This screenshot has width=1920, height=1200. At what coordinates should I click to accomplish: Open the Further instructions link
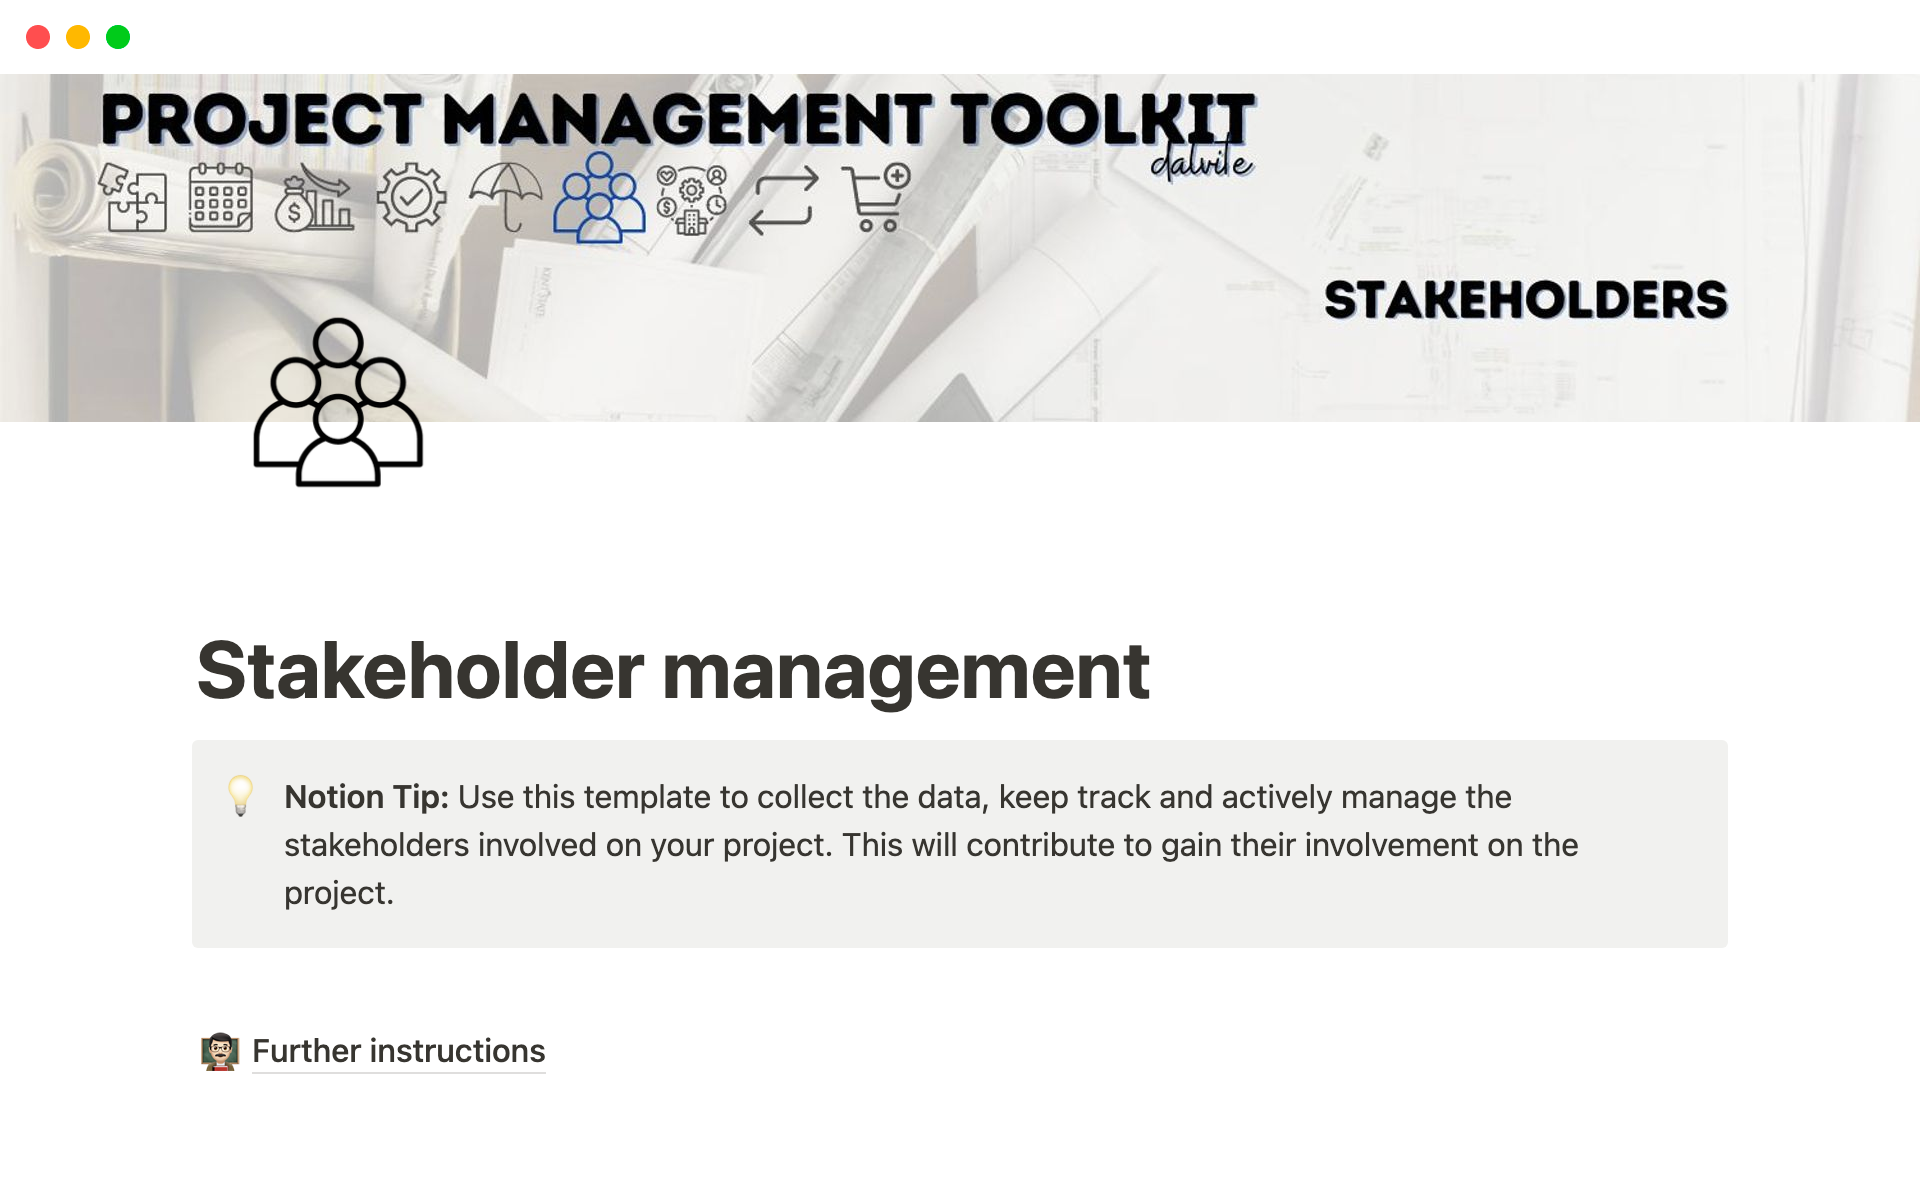(x=397, y=1051)
